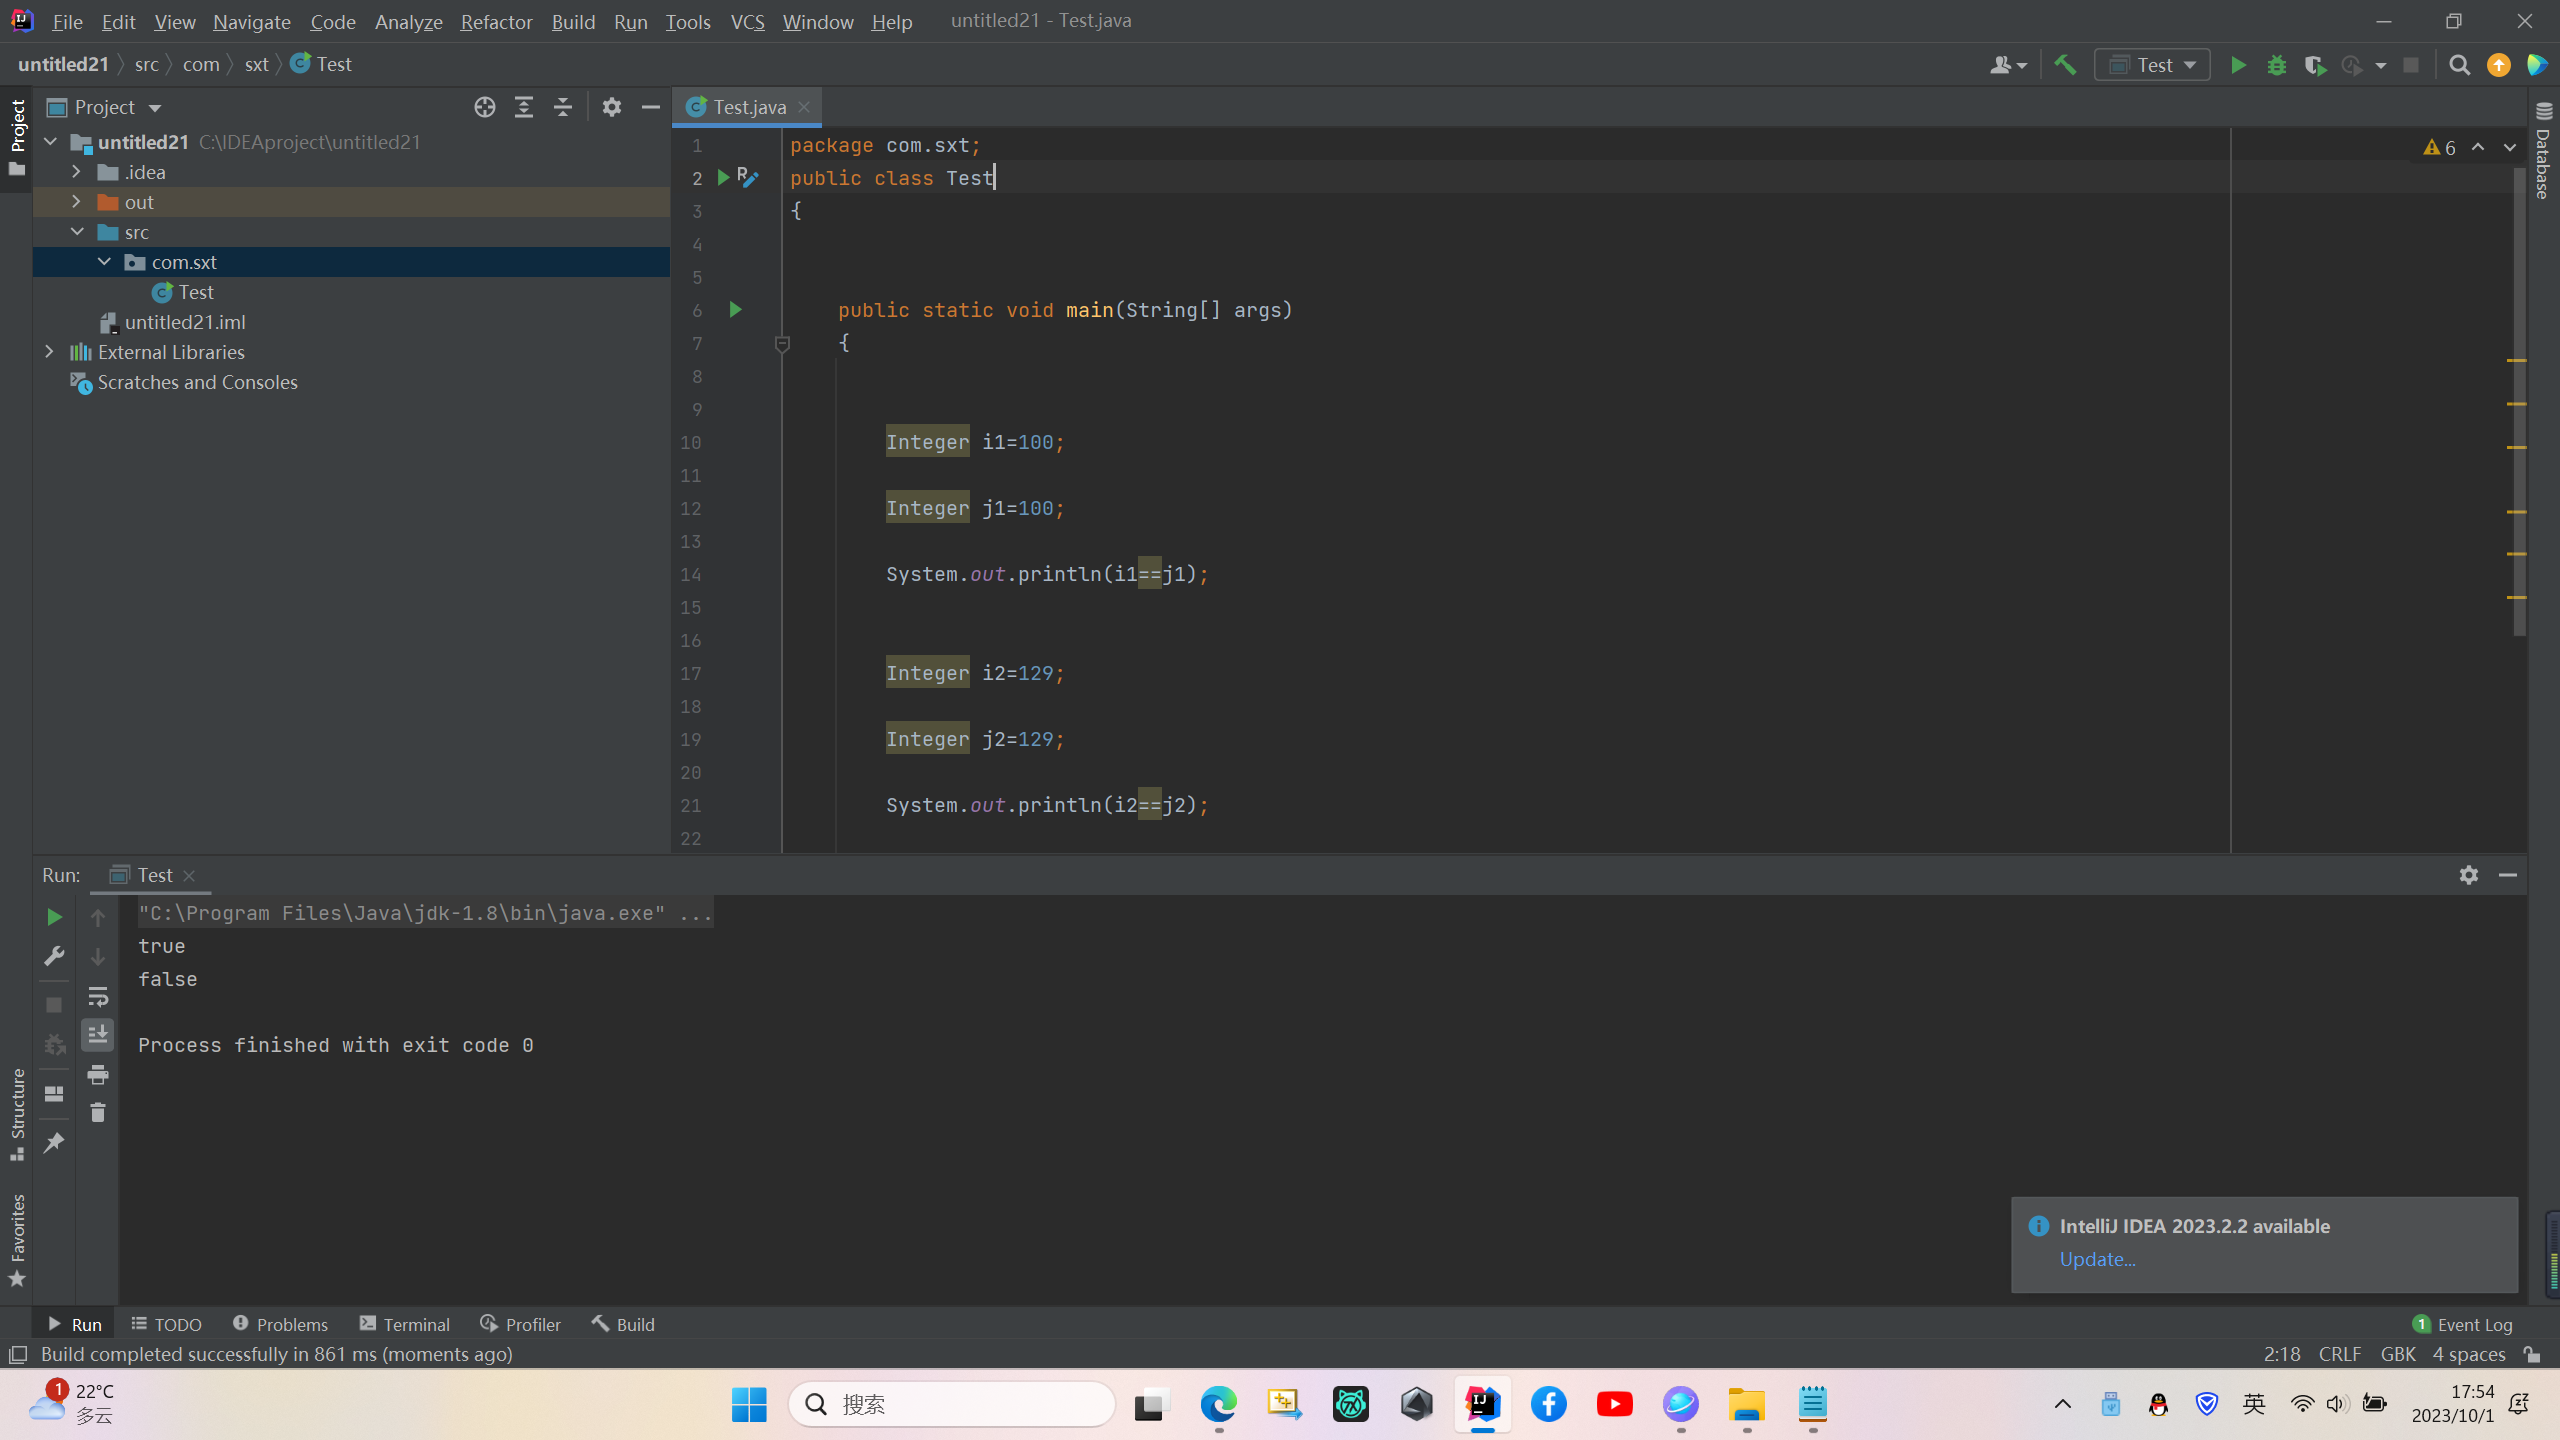Open the Test run configuration dropdown
2560x1440 pixels.
[x=2153, y=65]
